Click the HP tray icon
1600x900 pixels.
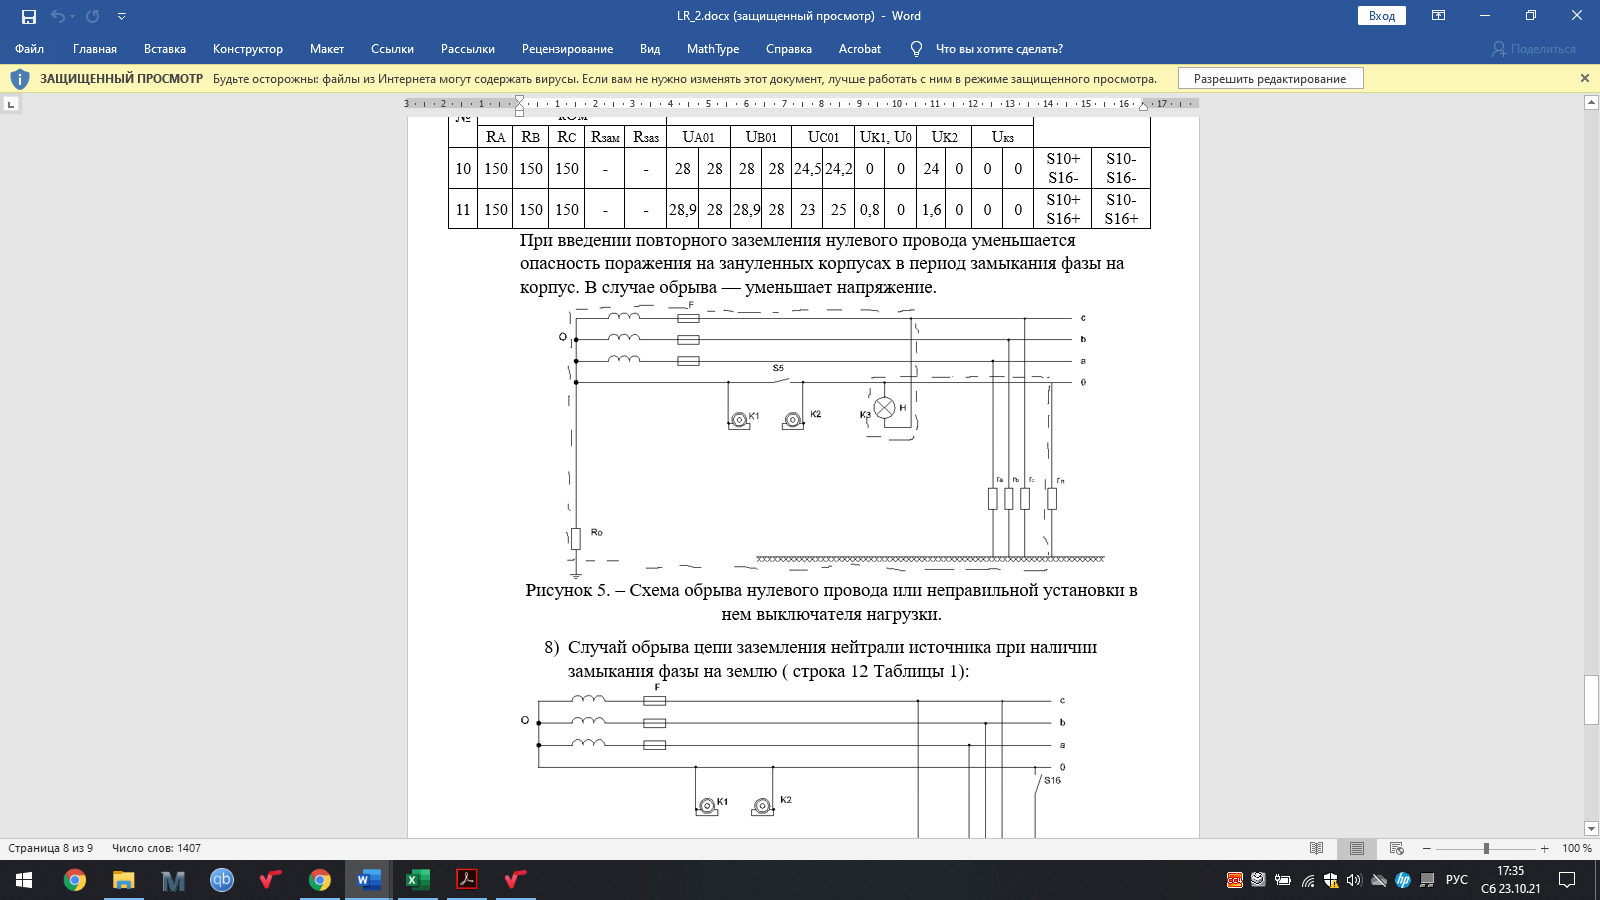[1403, 880]
